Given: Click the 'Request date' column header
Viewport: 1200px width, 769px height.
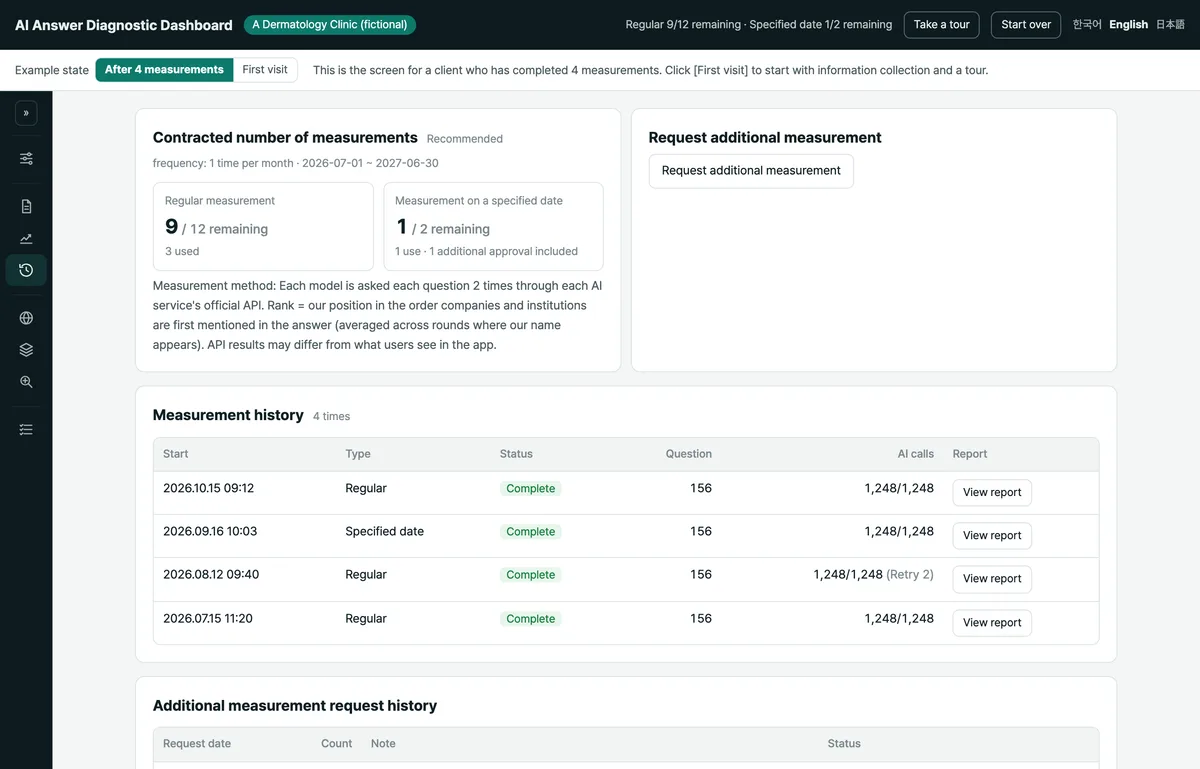Looking at the screenshot, I should (197, 744).
